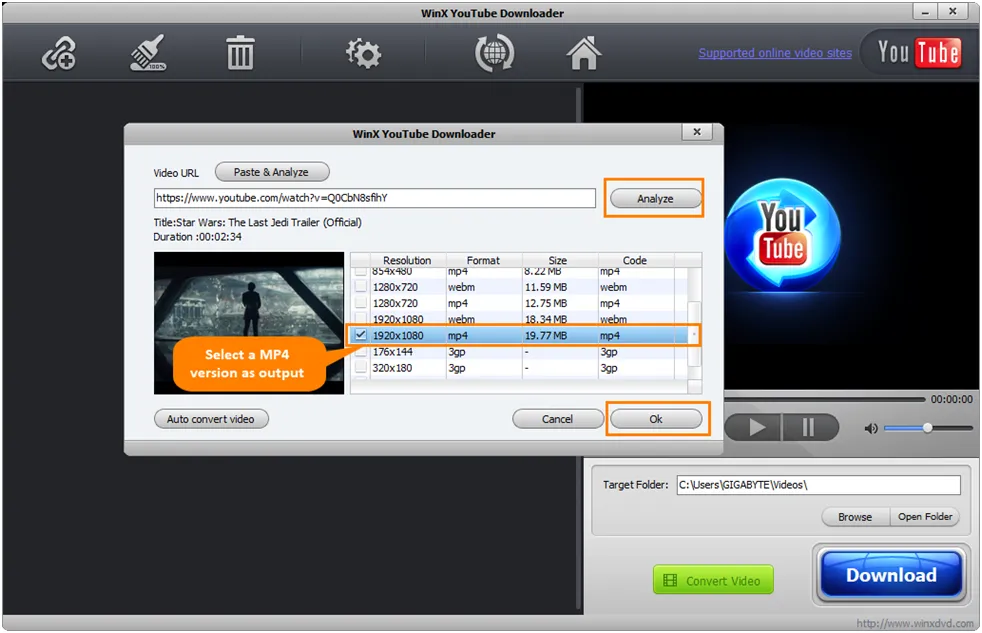982x633 pixels.
Task: Click the YouTube logo
Action: pos(917,52)
